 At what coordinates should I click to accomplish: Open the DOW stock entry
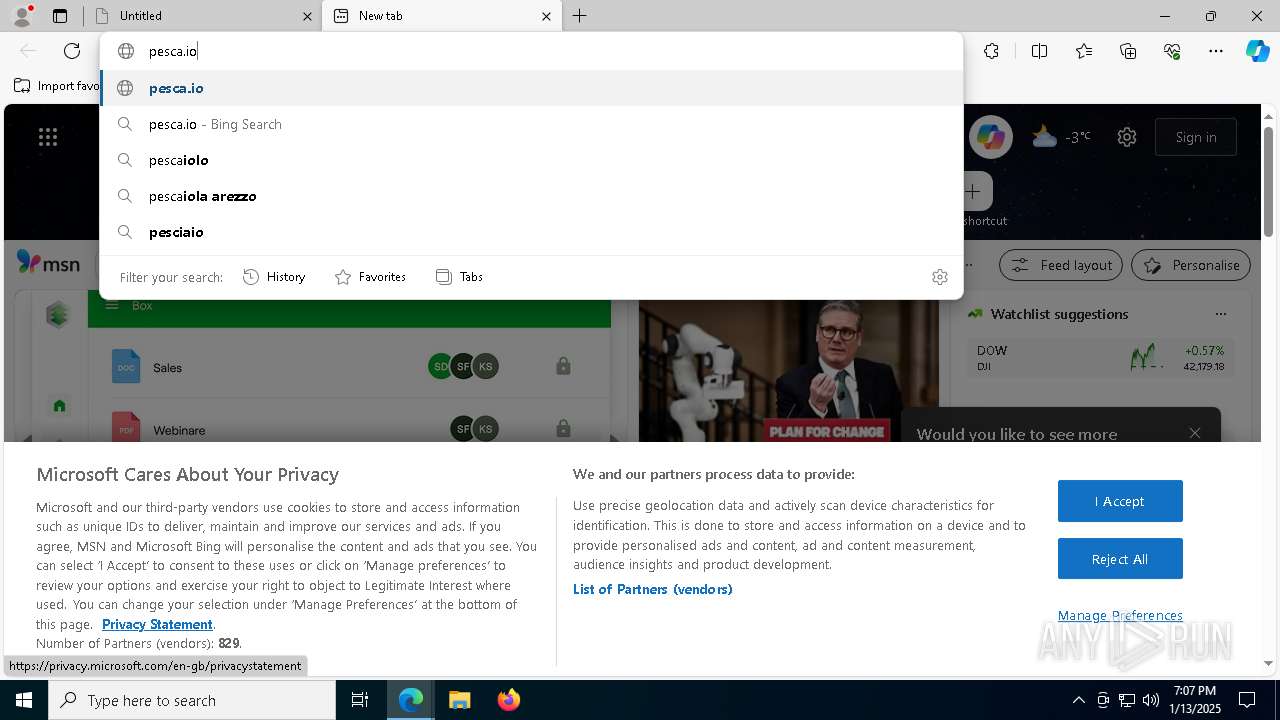tap(1100, 358)
